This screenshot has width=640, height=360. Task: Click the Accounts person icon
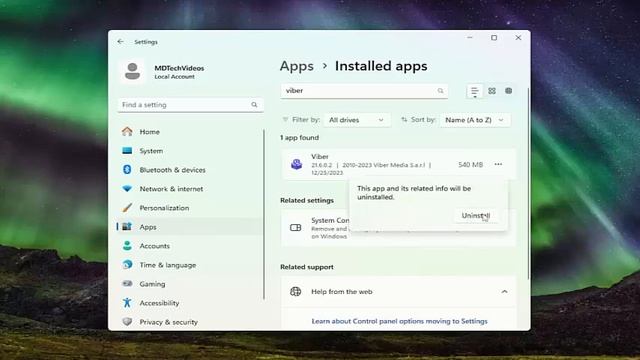[x=127, y=246]
